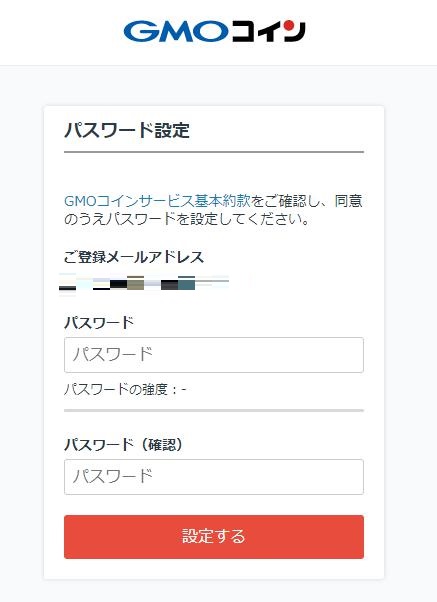Click the dash after パスワードの強度
The width and height of the screenshot is (437, 602).
point(184,390)
